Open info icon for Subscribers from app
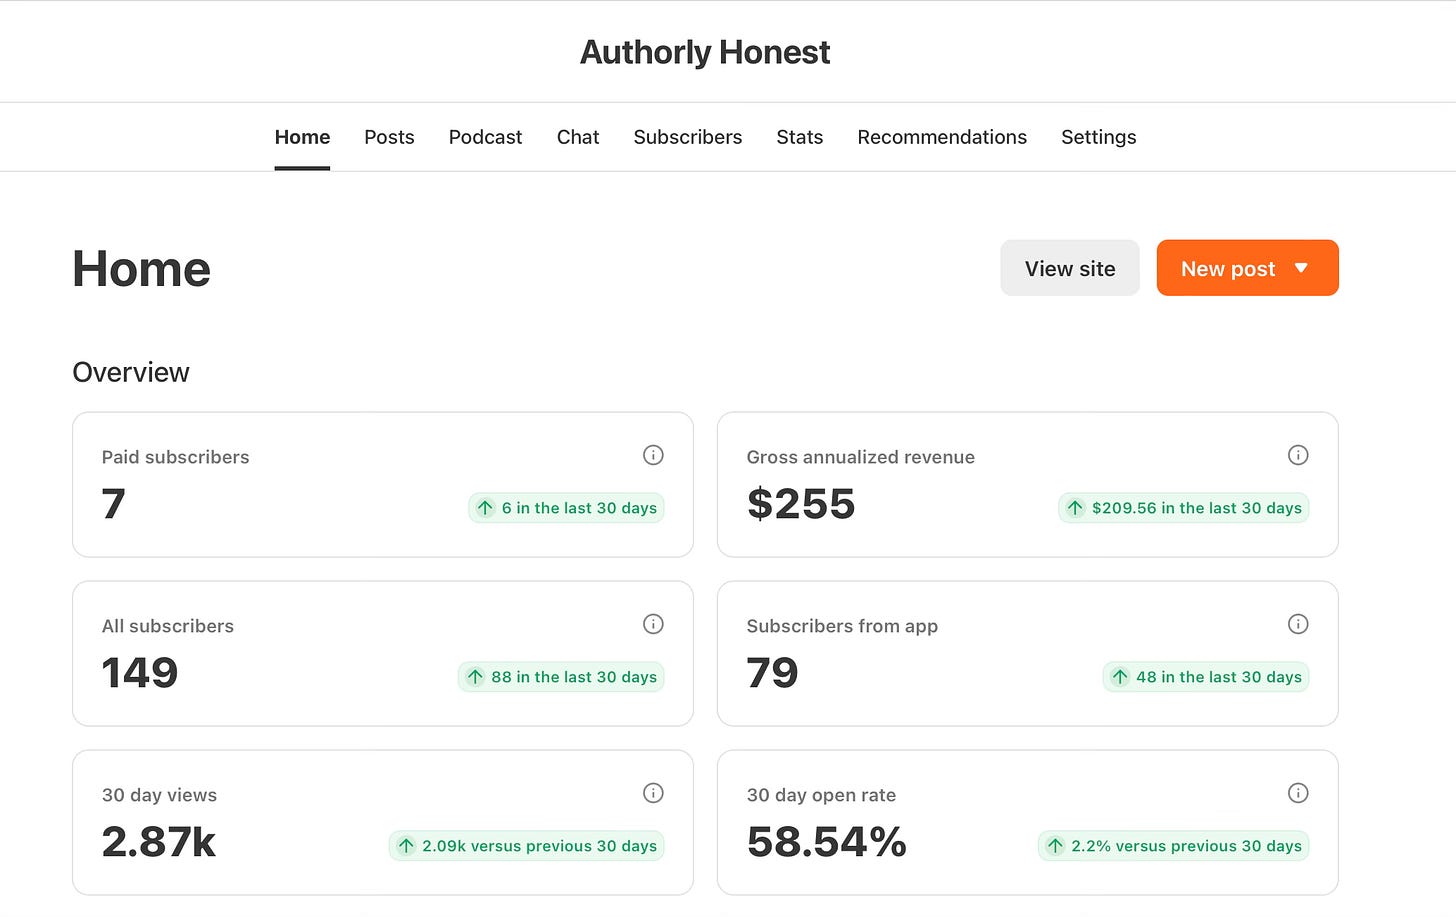 (1298, 624)
